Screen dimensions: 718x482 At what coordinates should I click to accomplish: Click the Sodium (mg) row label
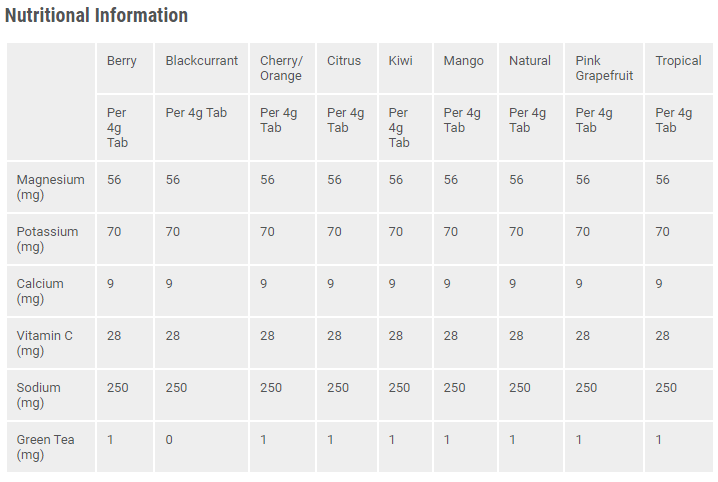(38, 395)
